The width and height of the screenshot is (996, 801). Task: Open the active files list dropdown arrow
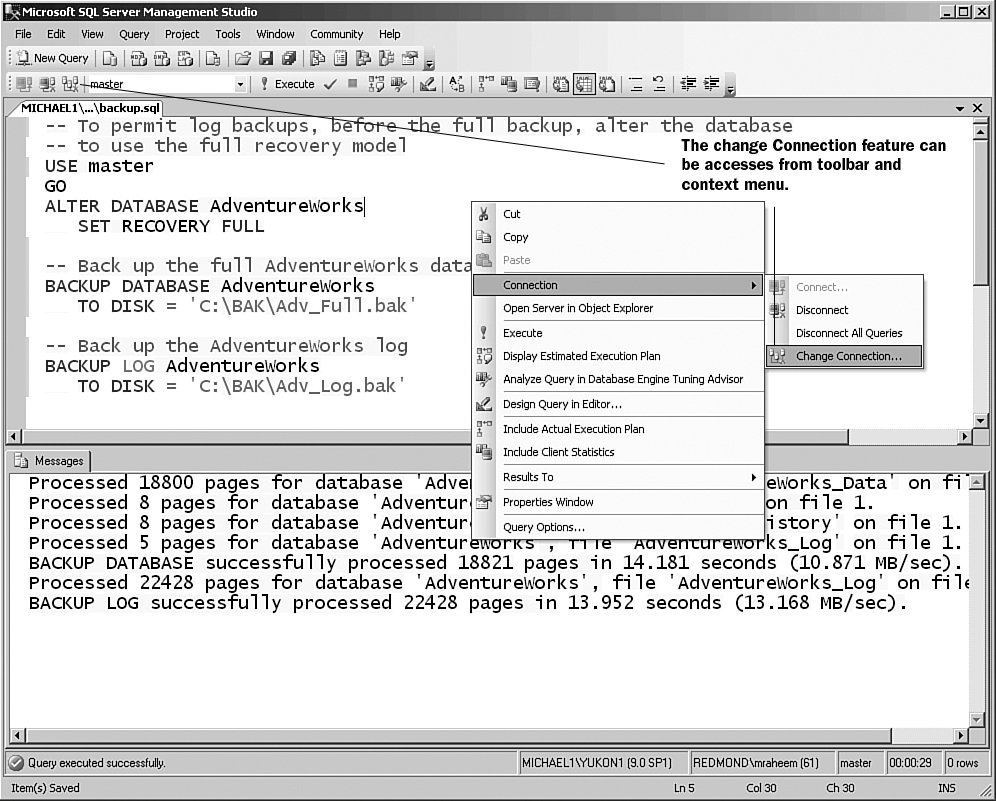(960, 108)
